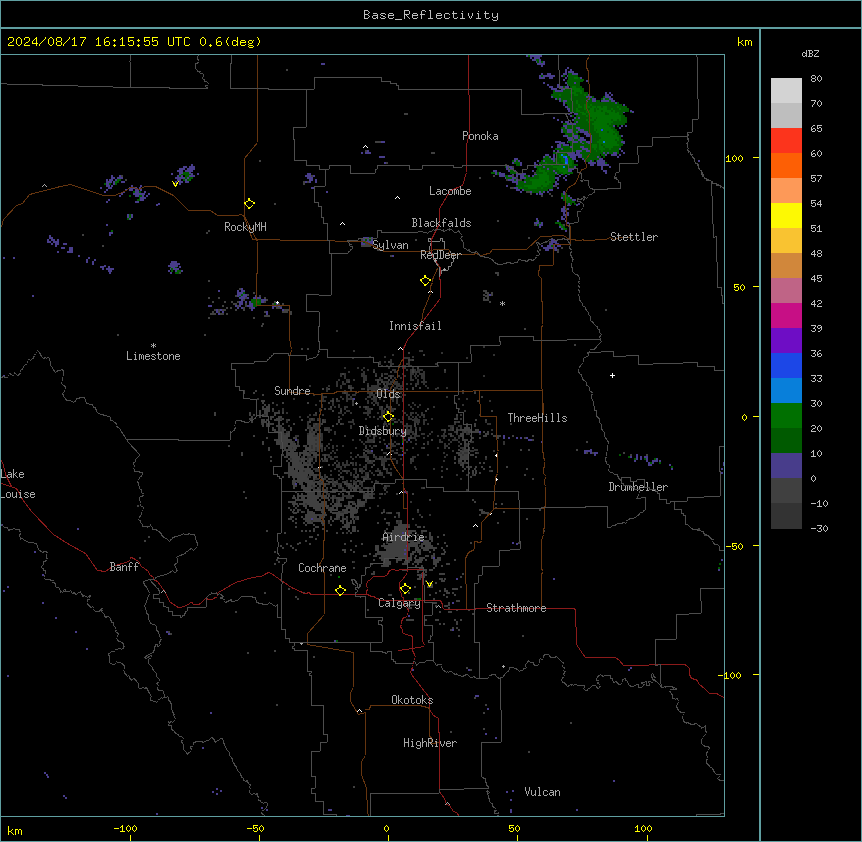Click the yellow diamond marker above Calgary label
The height and width of the screenshot is (842, 862).
405,589
